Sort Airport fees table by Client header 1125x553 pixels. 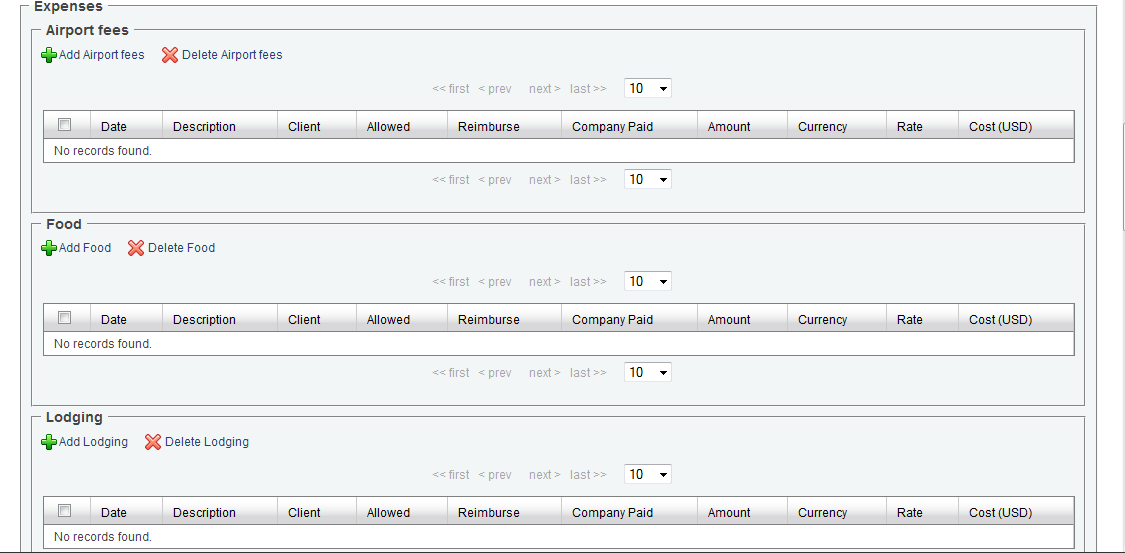(304, 127)
